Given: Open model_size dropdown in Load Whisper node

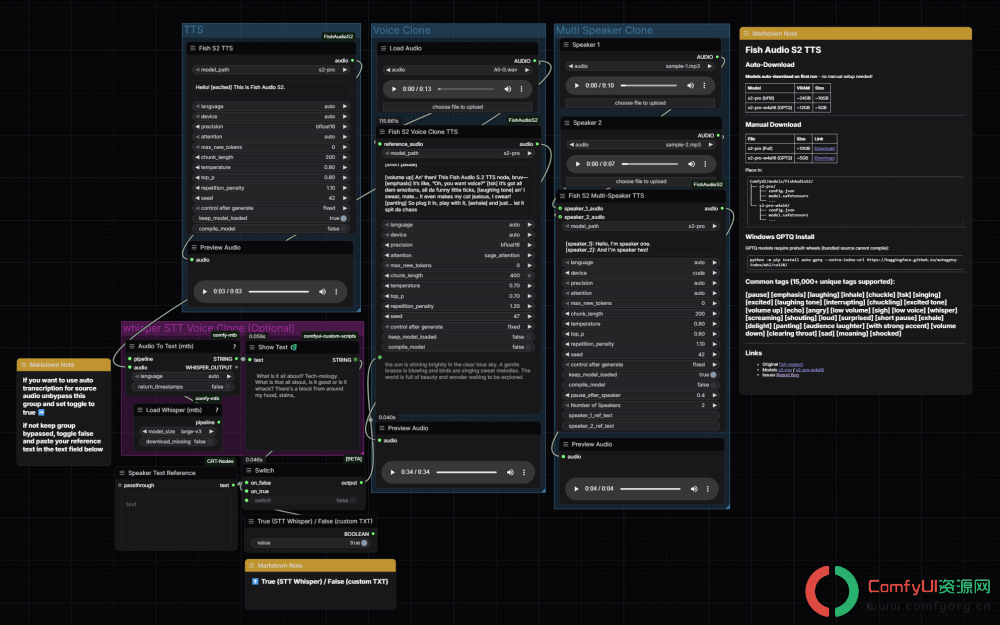Looking at the screenshot, I should click(179, 431).
